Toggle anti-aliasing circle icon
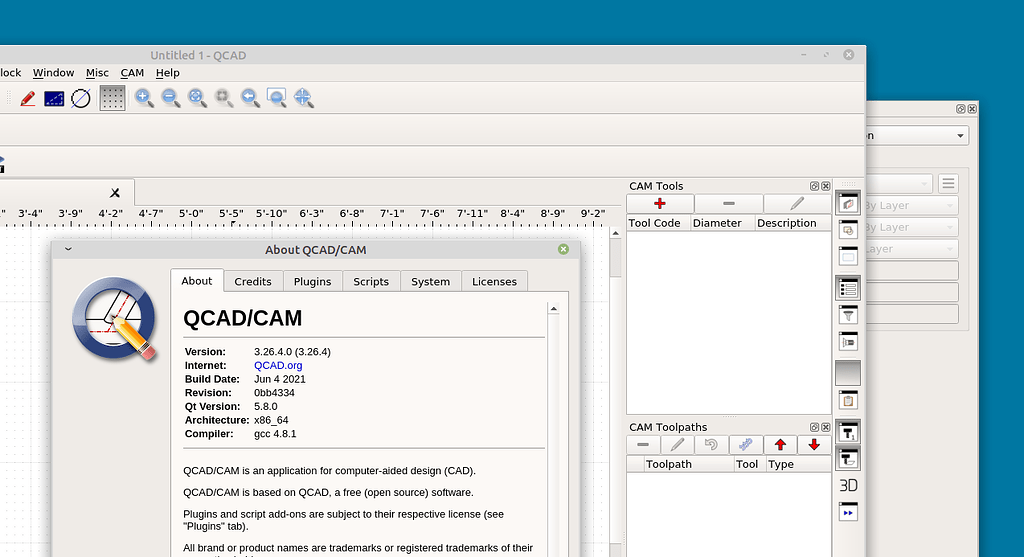The image size is (1024, 557). pos(80,99)
